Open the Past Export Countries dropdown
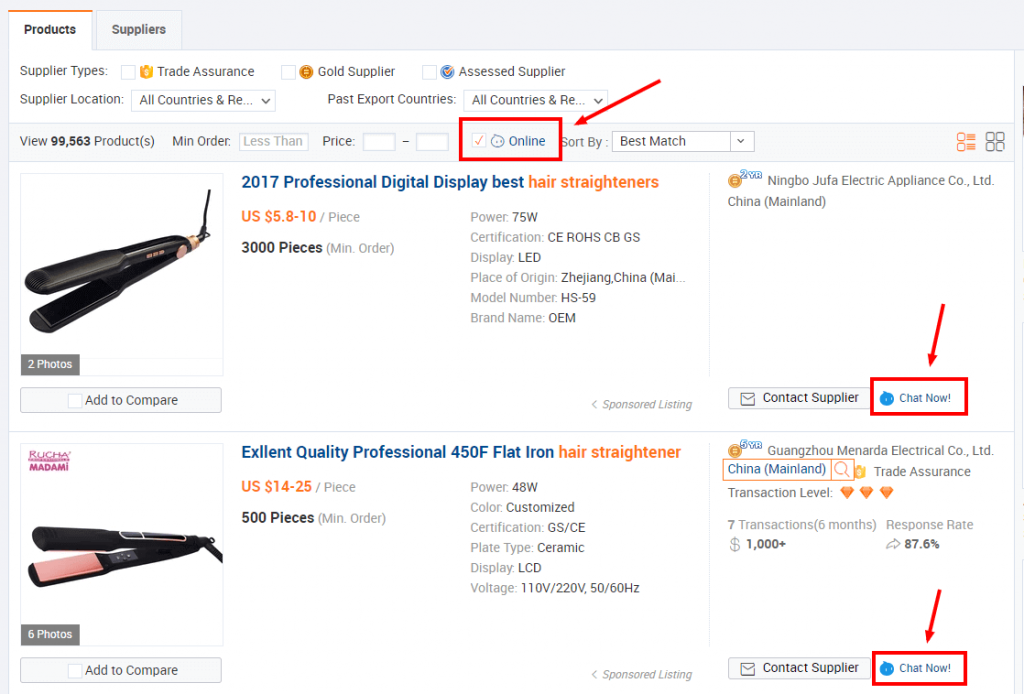The height and width of the screenshot is (694, 1024). click(536, 100)
